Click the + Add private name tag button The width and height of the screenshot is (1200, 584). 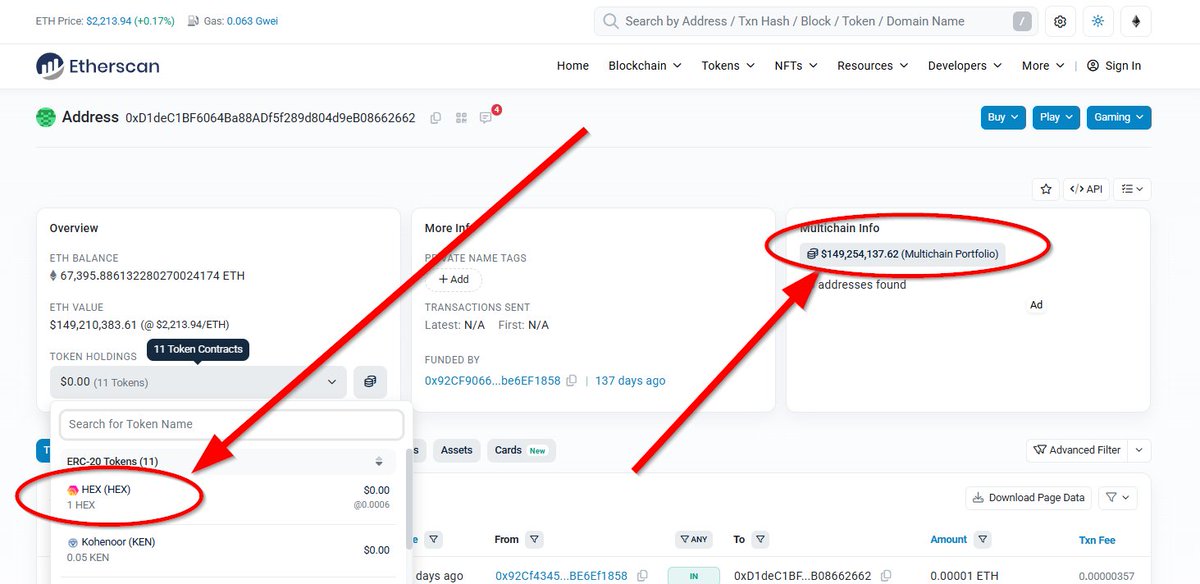pos(453,280)
